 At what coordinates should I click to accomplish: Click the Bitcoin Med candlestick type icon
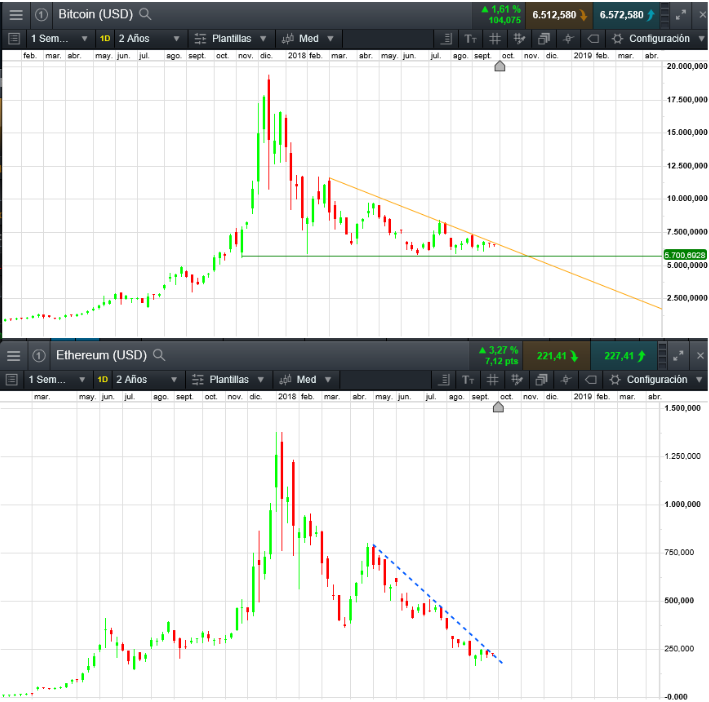tap(288, 39)
